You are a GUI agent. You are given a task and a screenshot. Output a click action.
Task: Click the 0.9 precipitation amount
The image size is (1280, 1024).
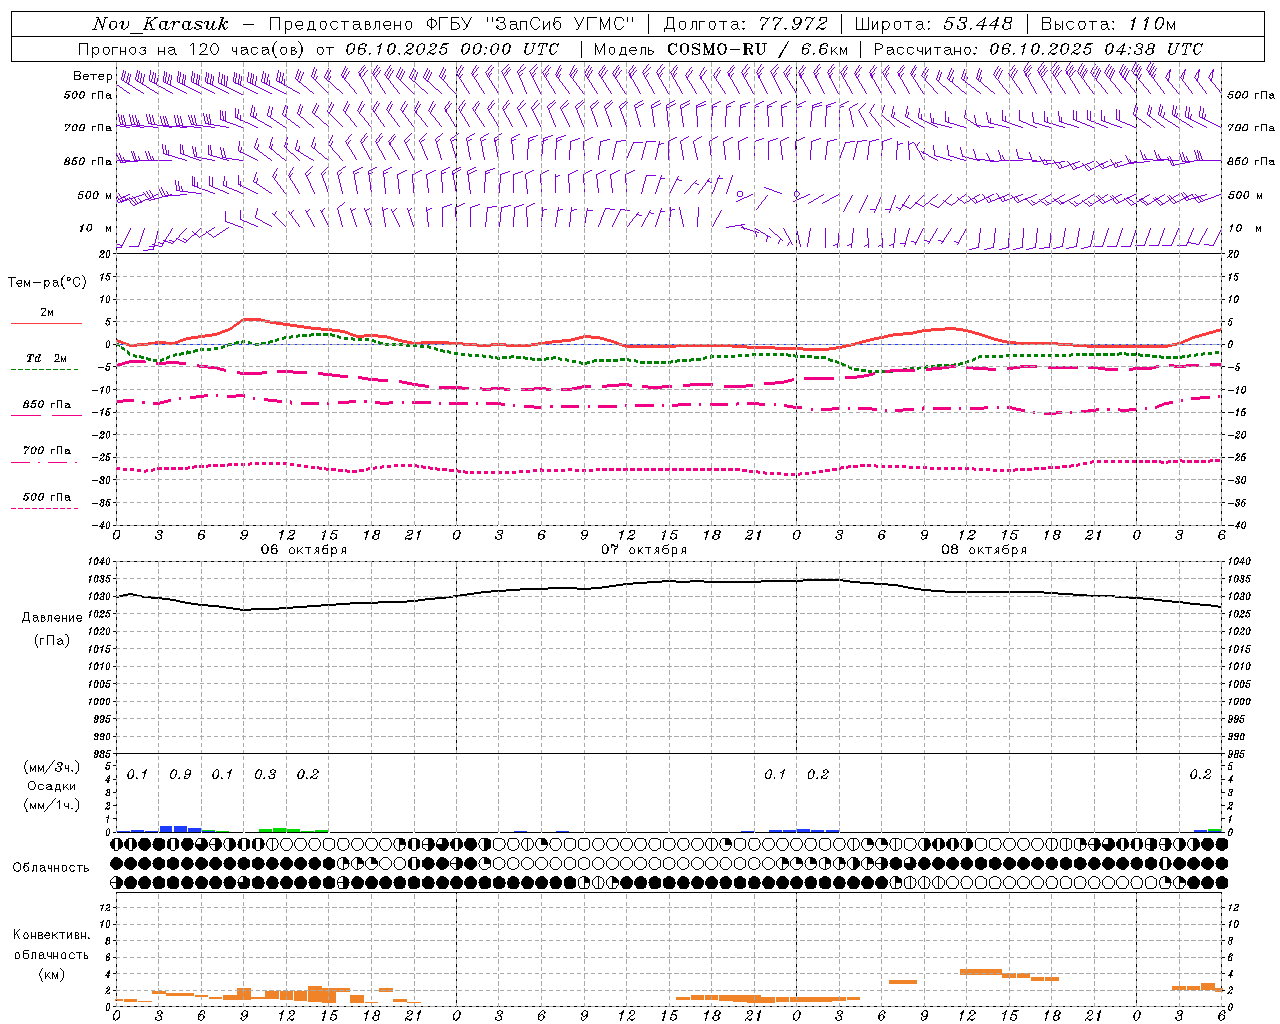click(180, 775)
